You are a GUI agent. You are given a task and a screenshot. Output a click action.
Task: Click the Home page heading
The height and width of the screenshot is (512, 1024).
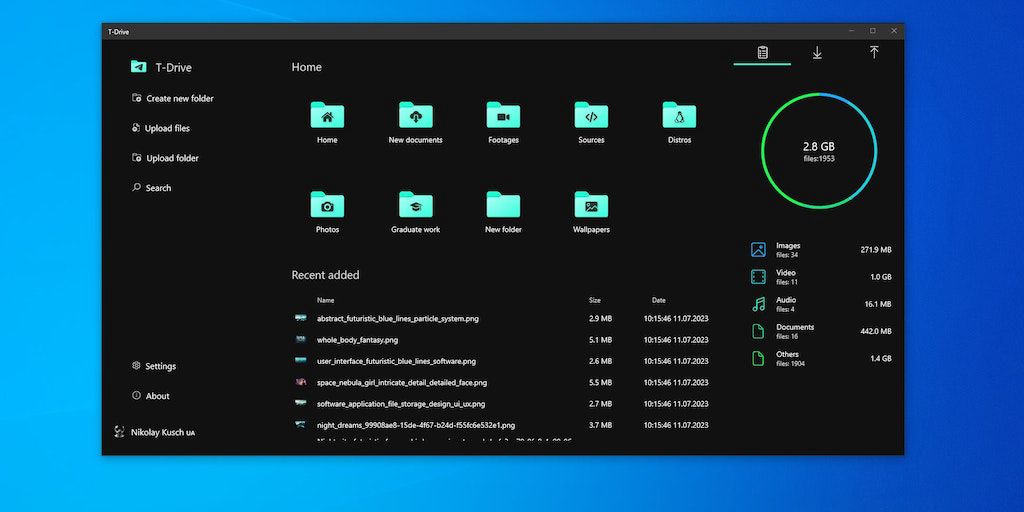pyautogui.click(x=306, y=67)
